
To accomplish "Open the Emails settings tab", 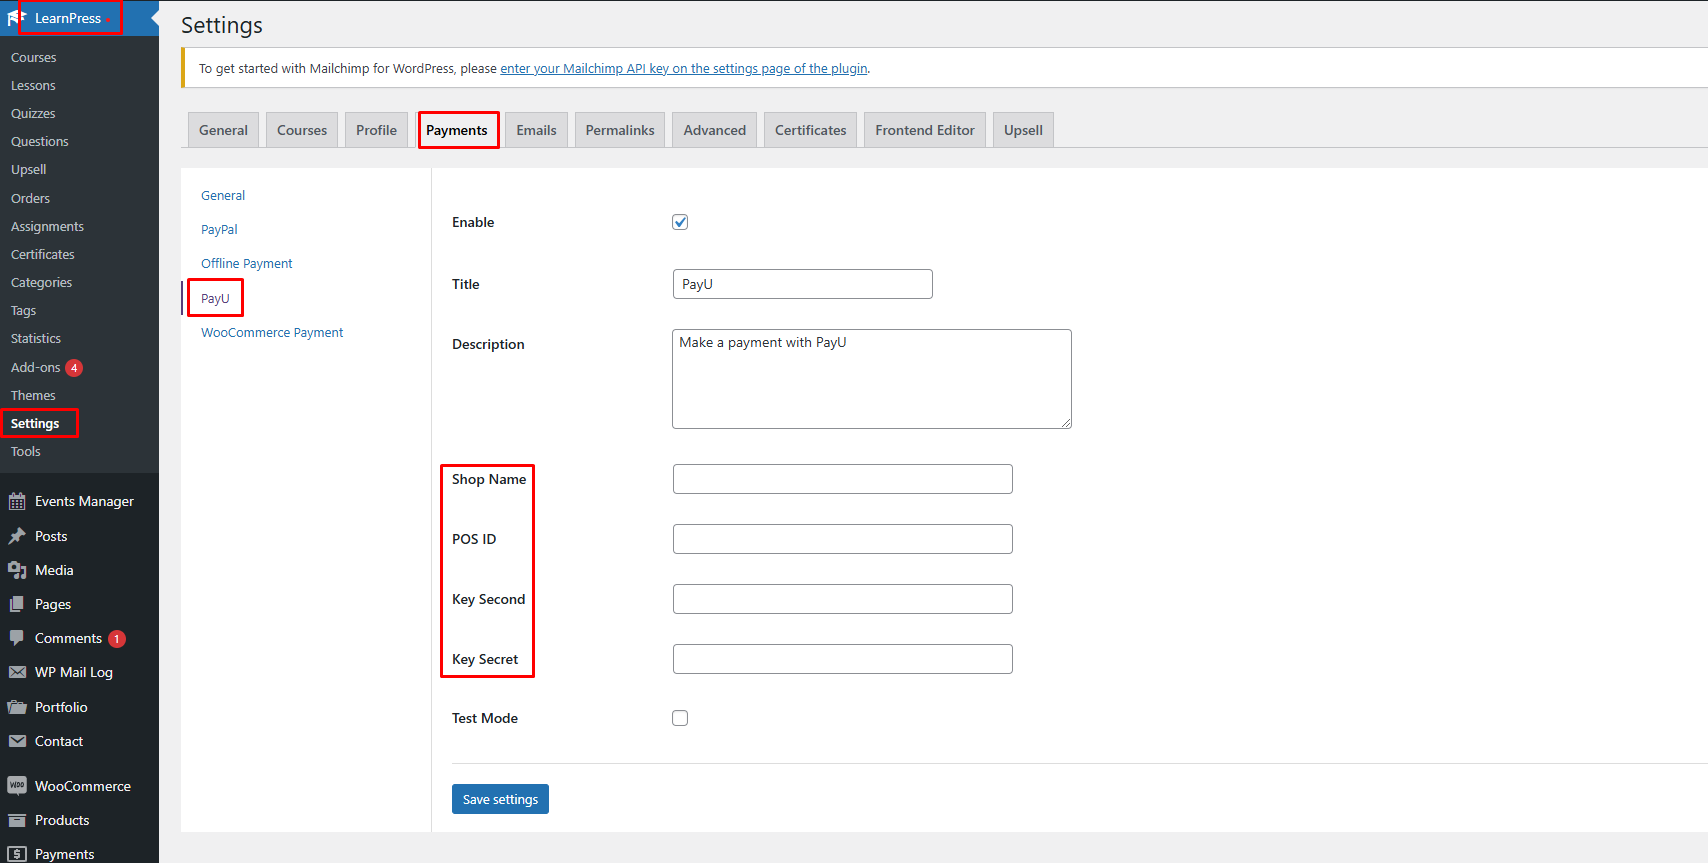I will [537, 130].
